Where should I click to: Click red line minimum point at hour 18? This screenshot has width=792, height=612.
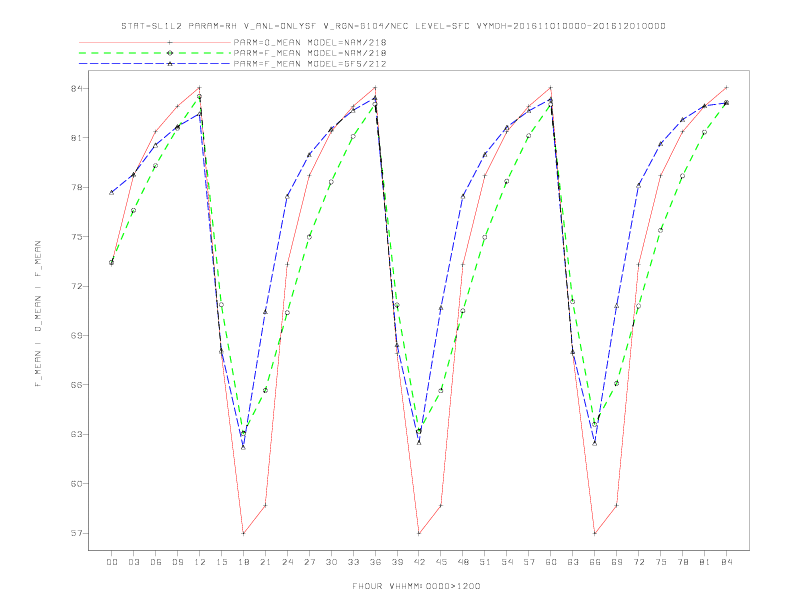[x=243, y=533]
